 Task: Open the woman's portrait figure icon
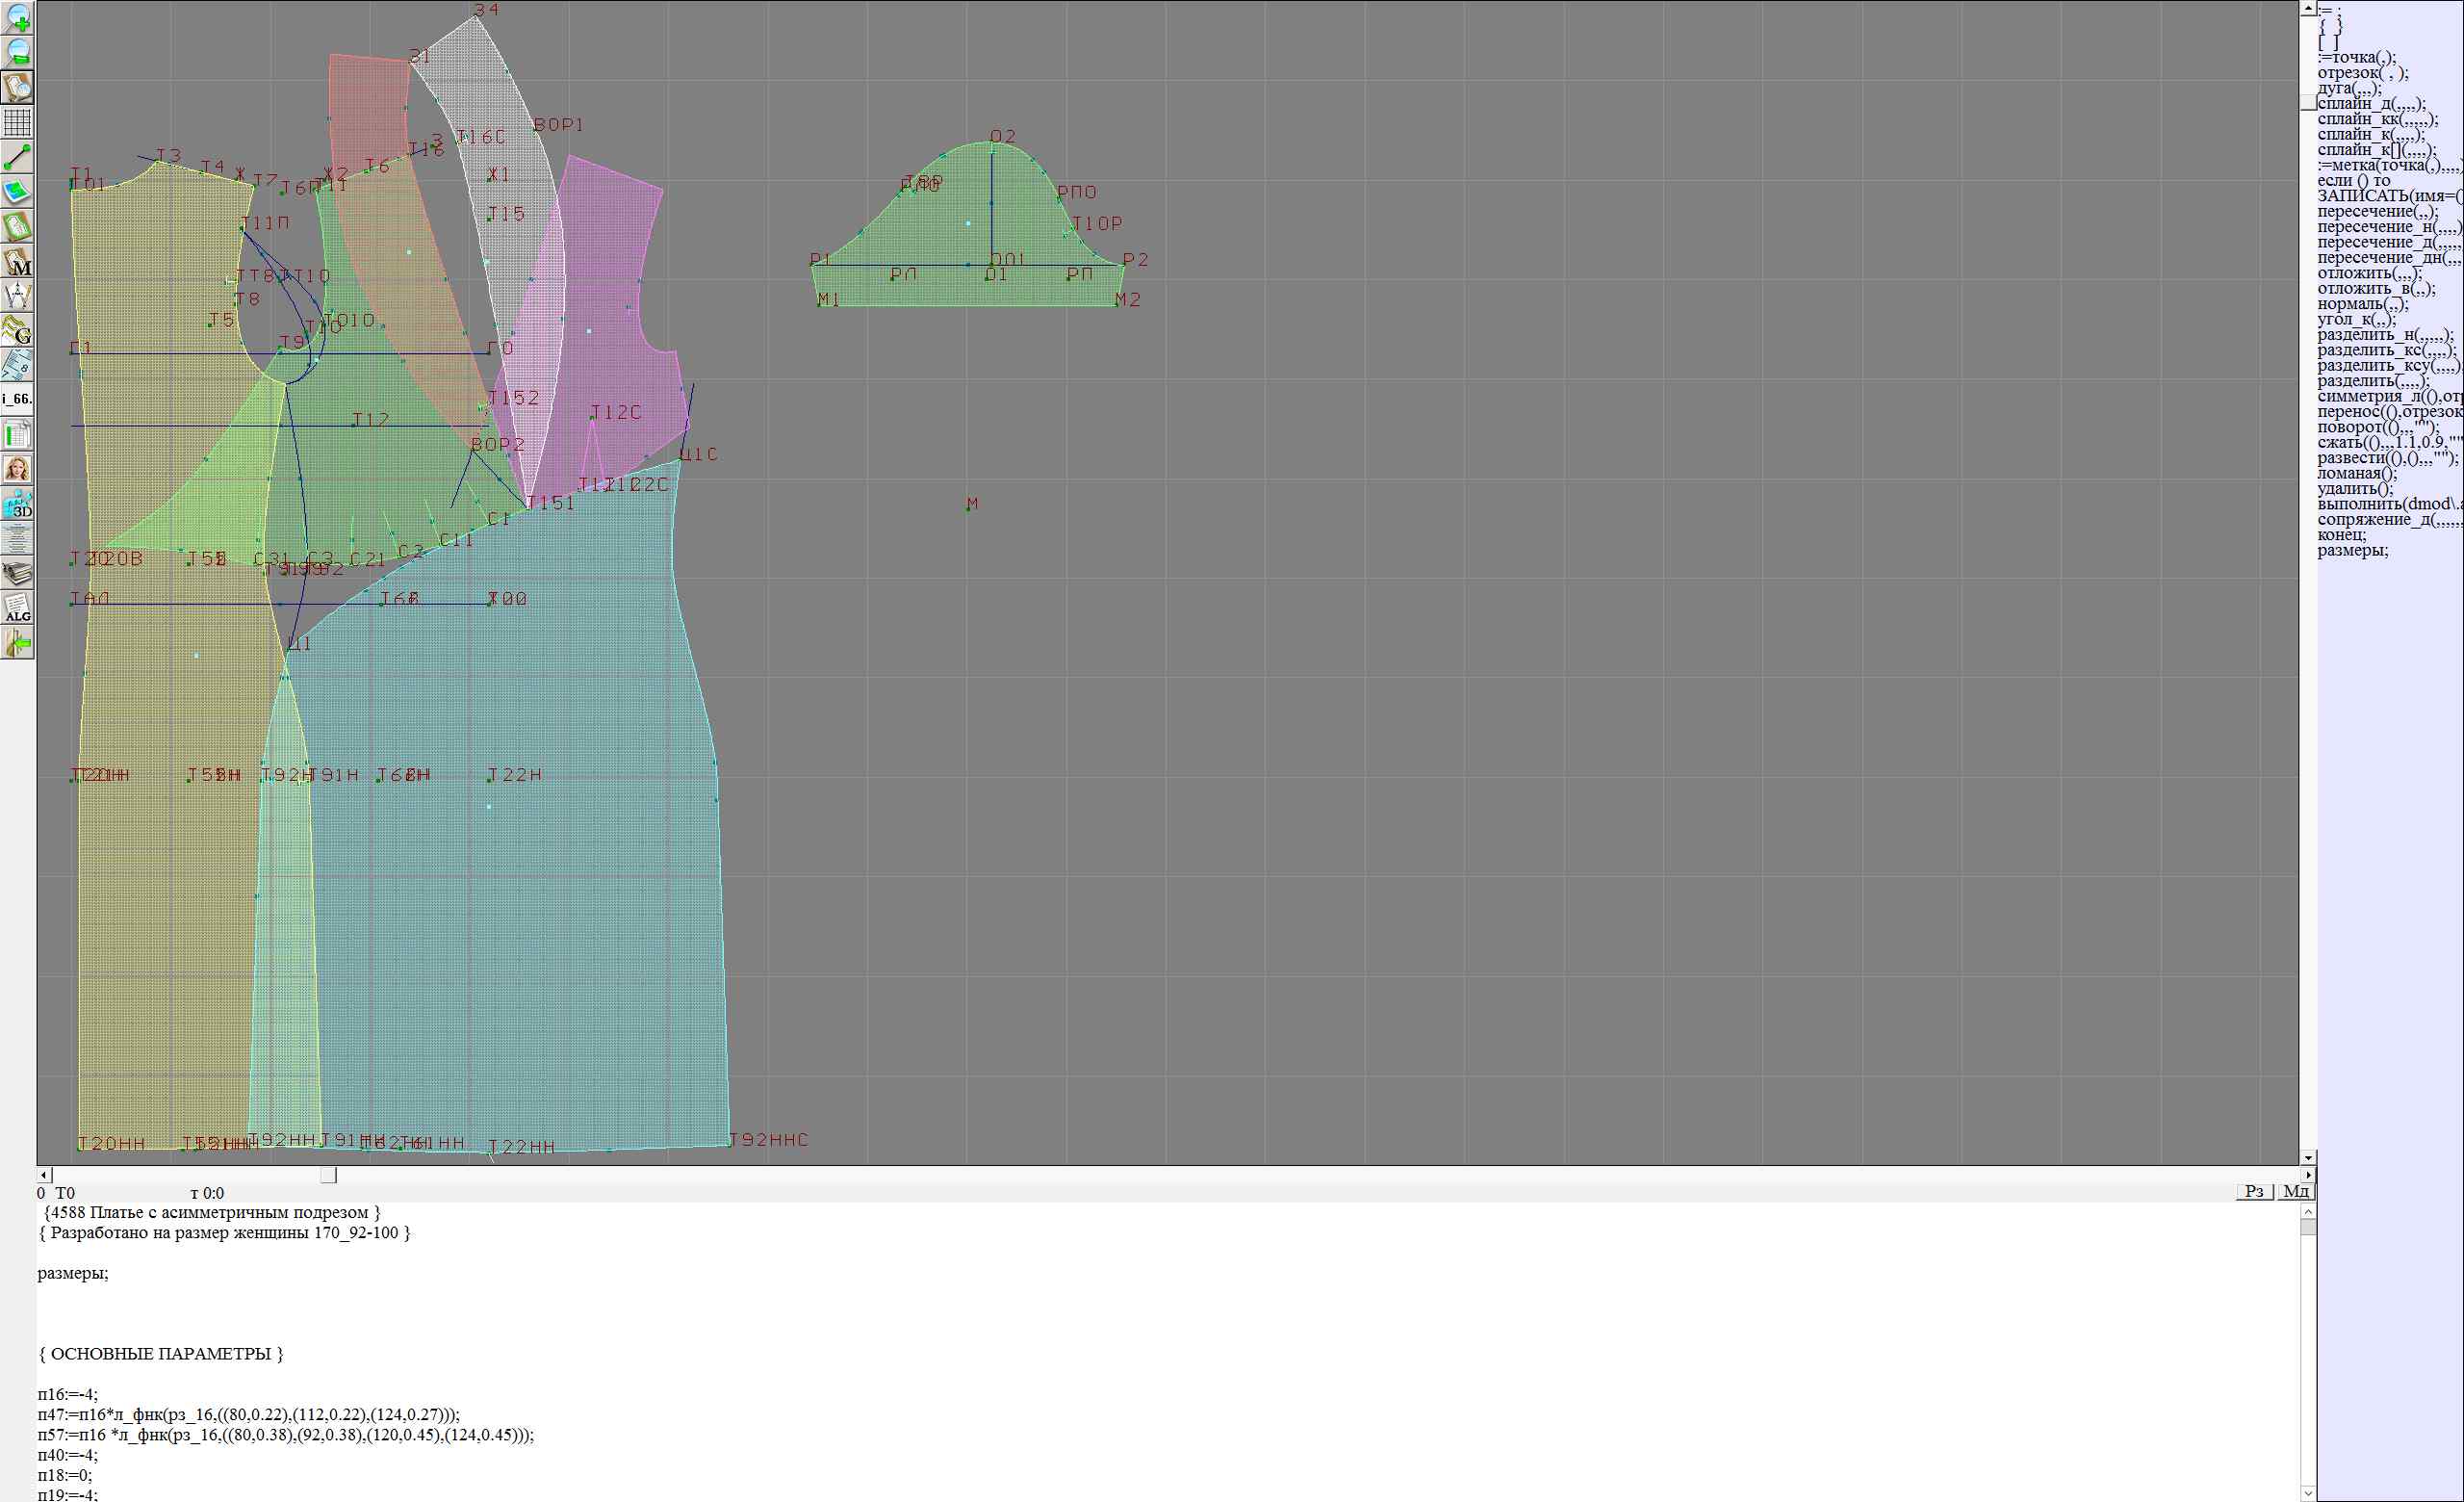(18, 469)
